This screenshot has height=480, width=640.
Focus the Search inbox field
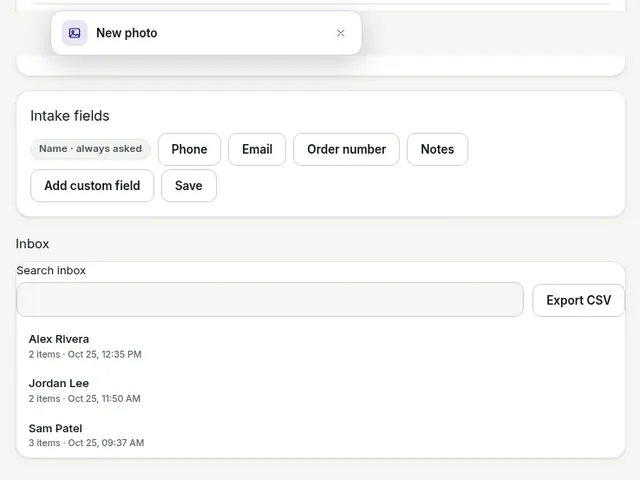pos(270,300)
